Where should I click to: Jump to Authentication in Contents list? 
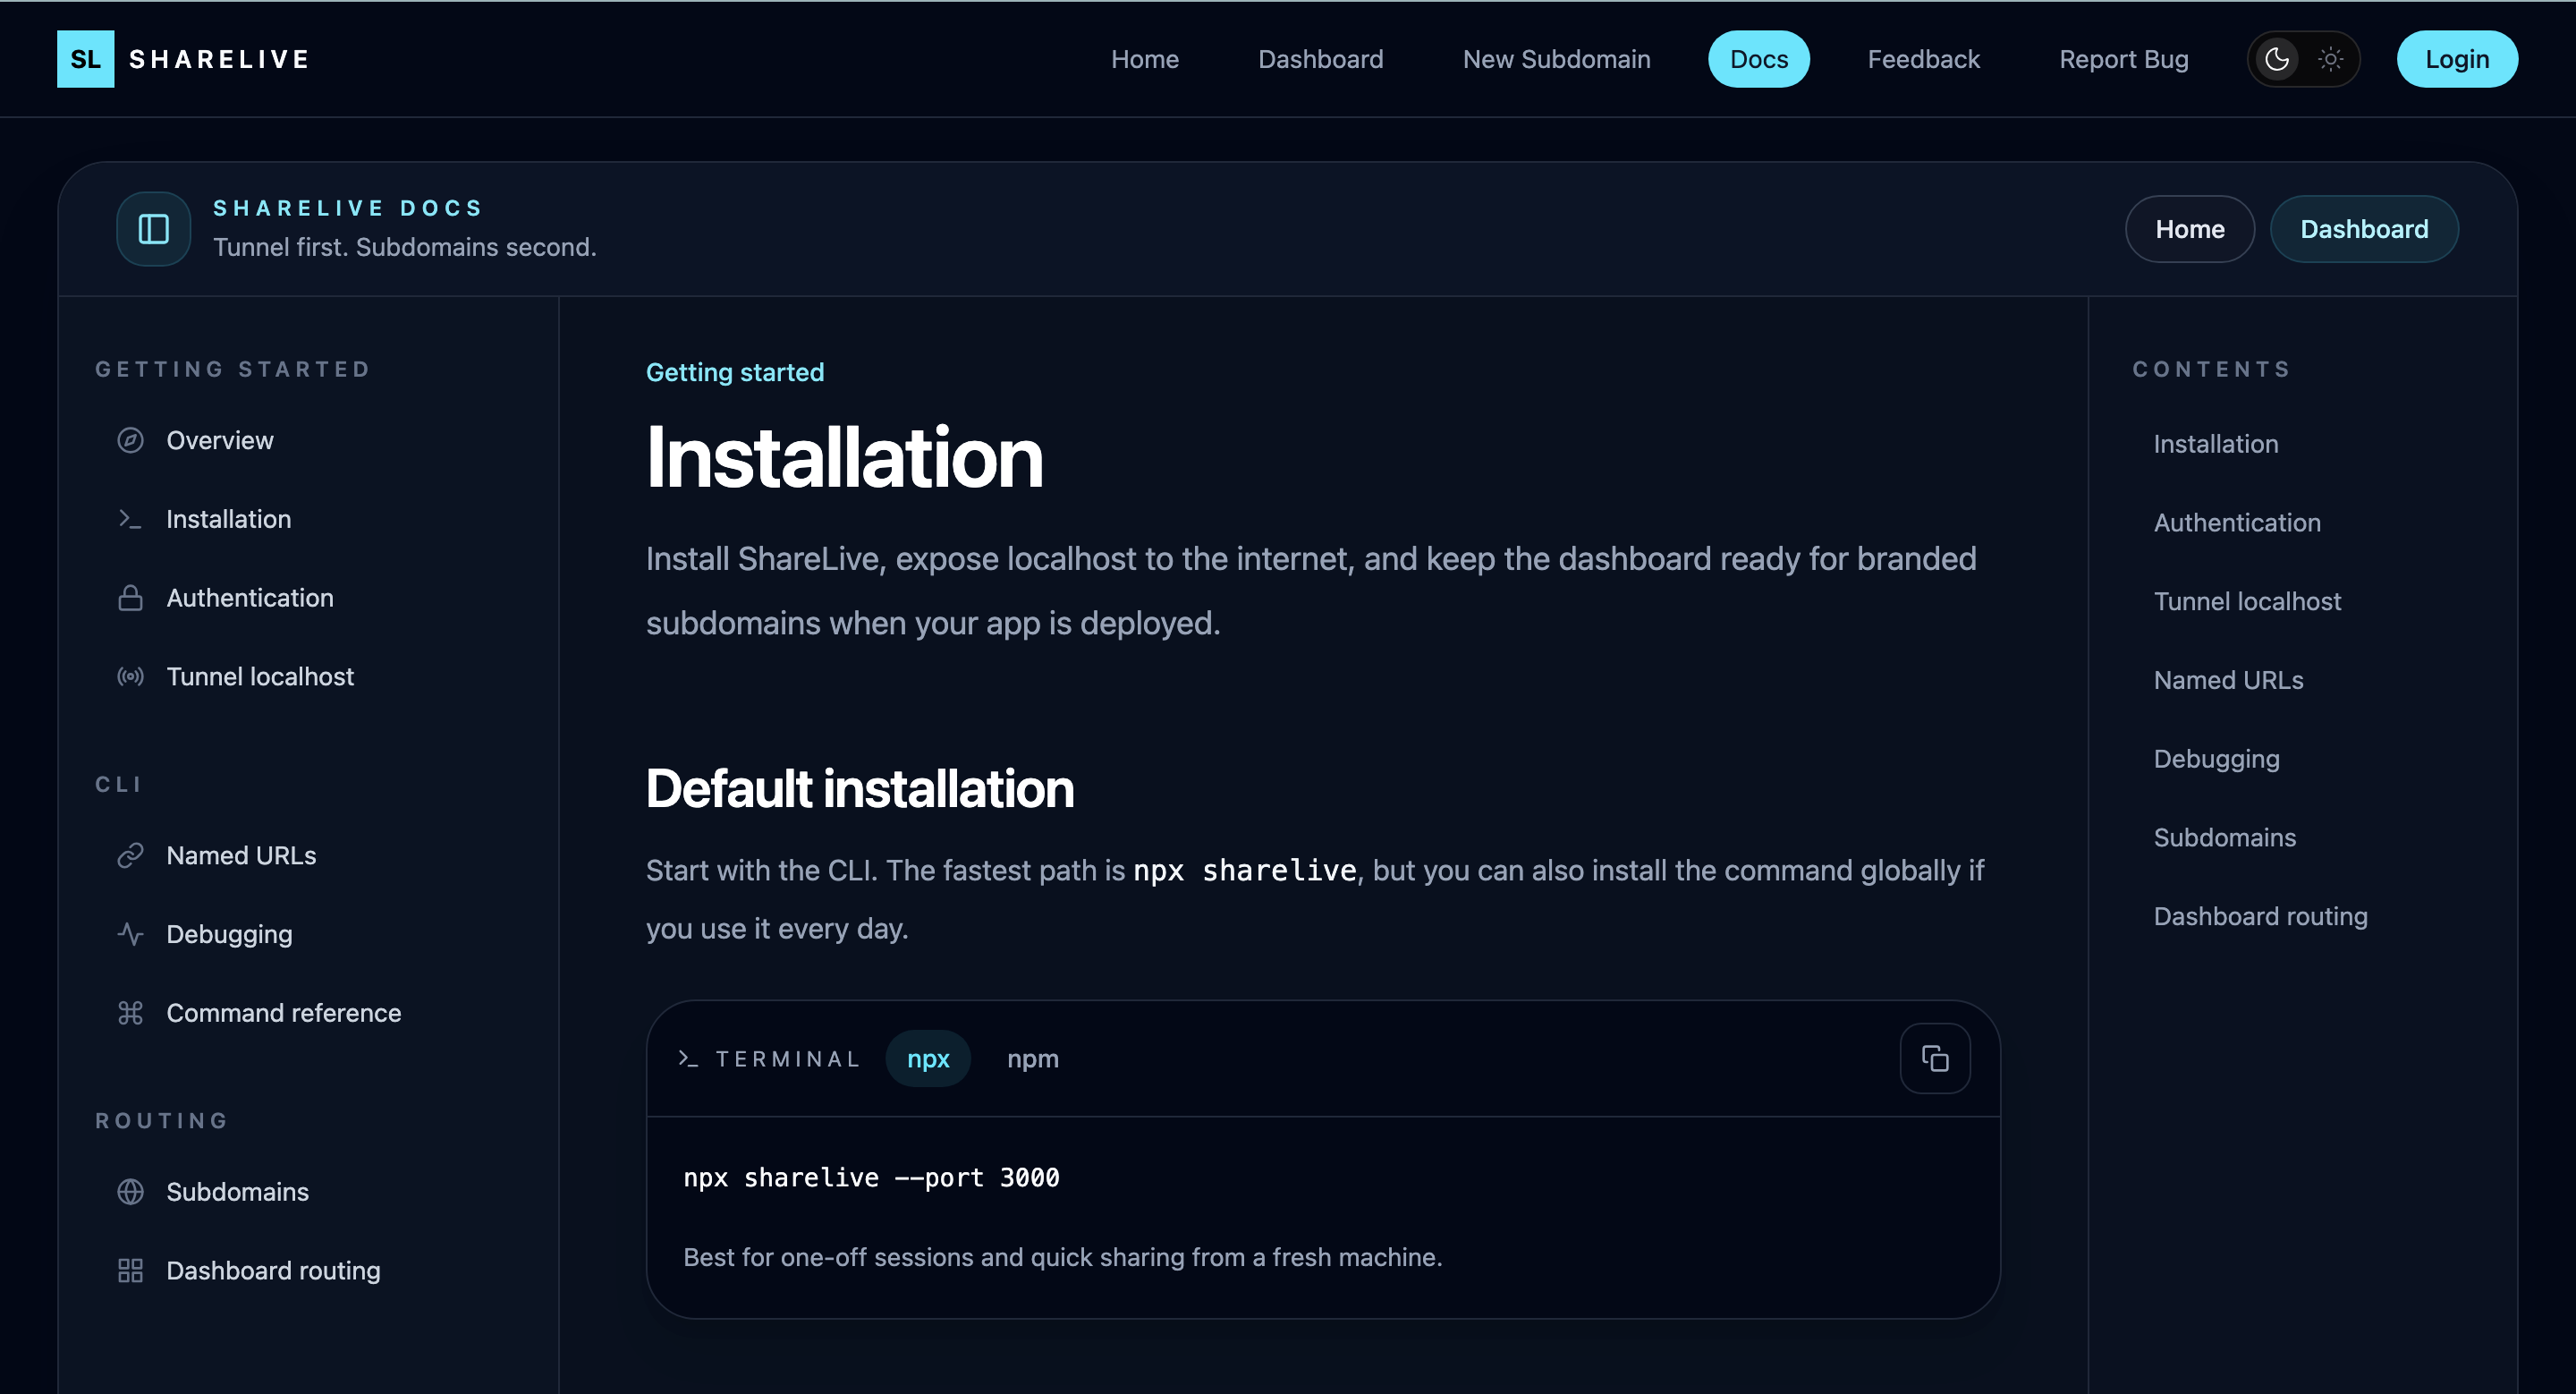click(2237, 523)
